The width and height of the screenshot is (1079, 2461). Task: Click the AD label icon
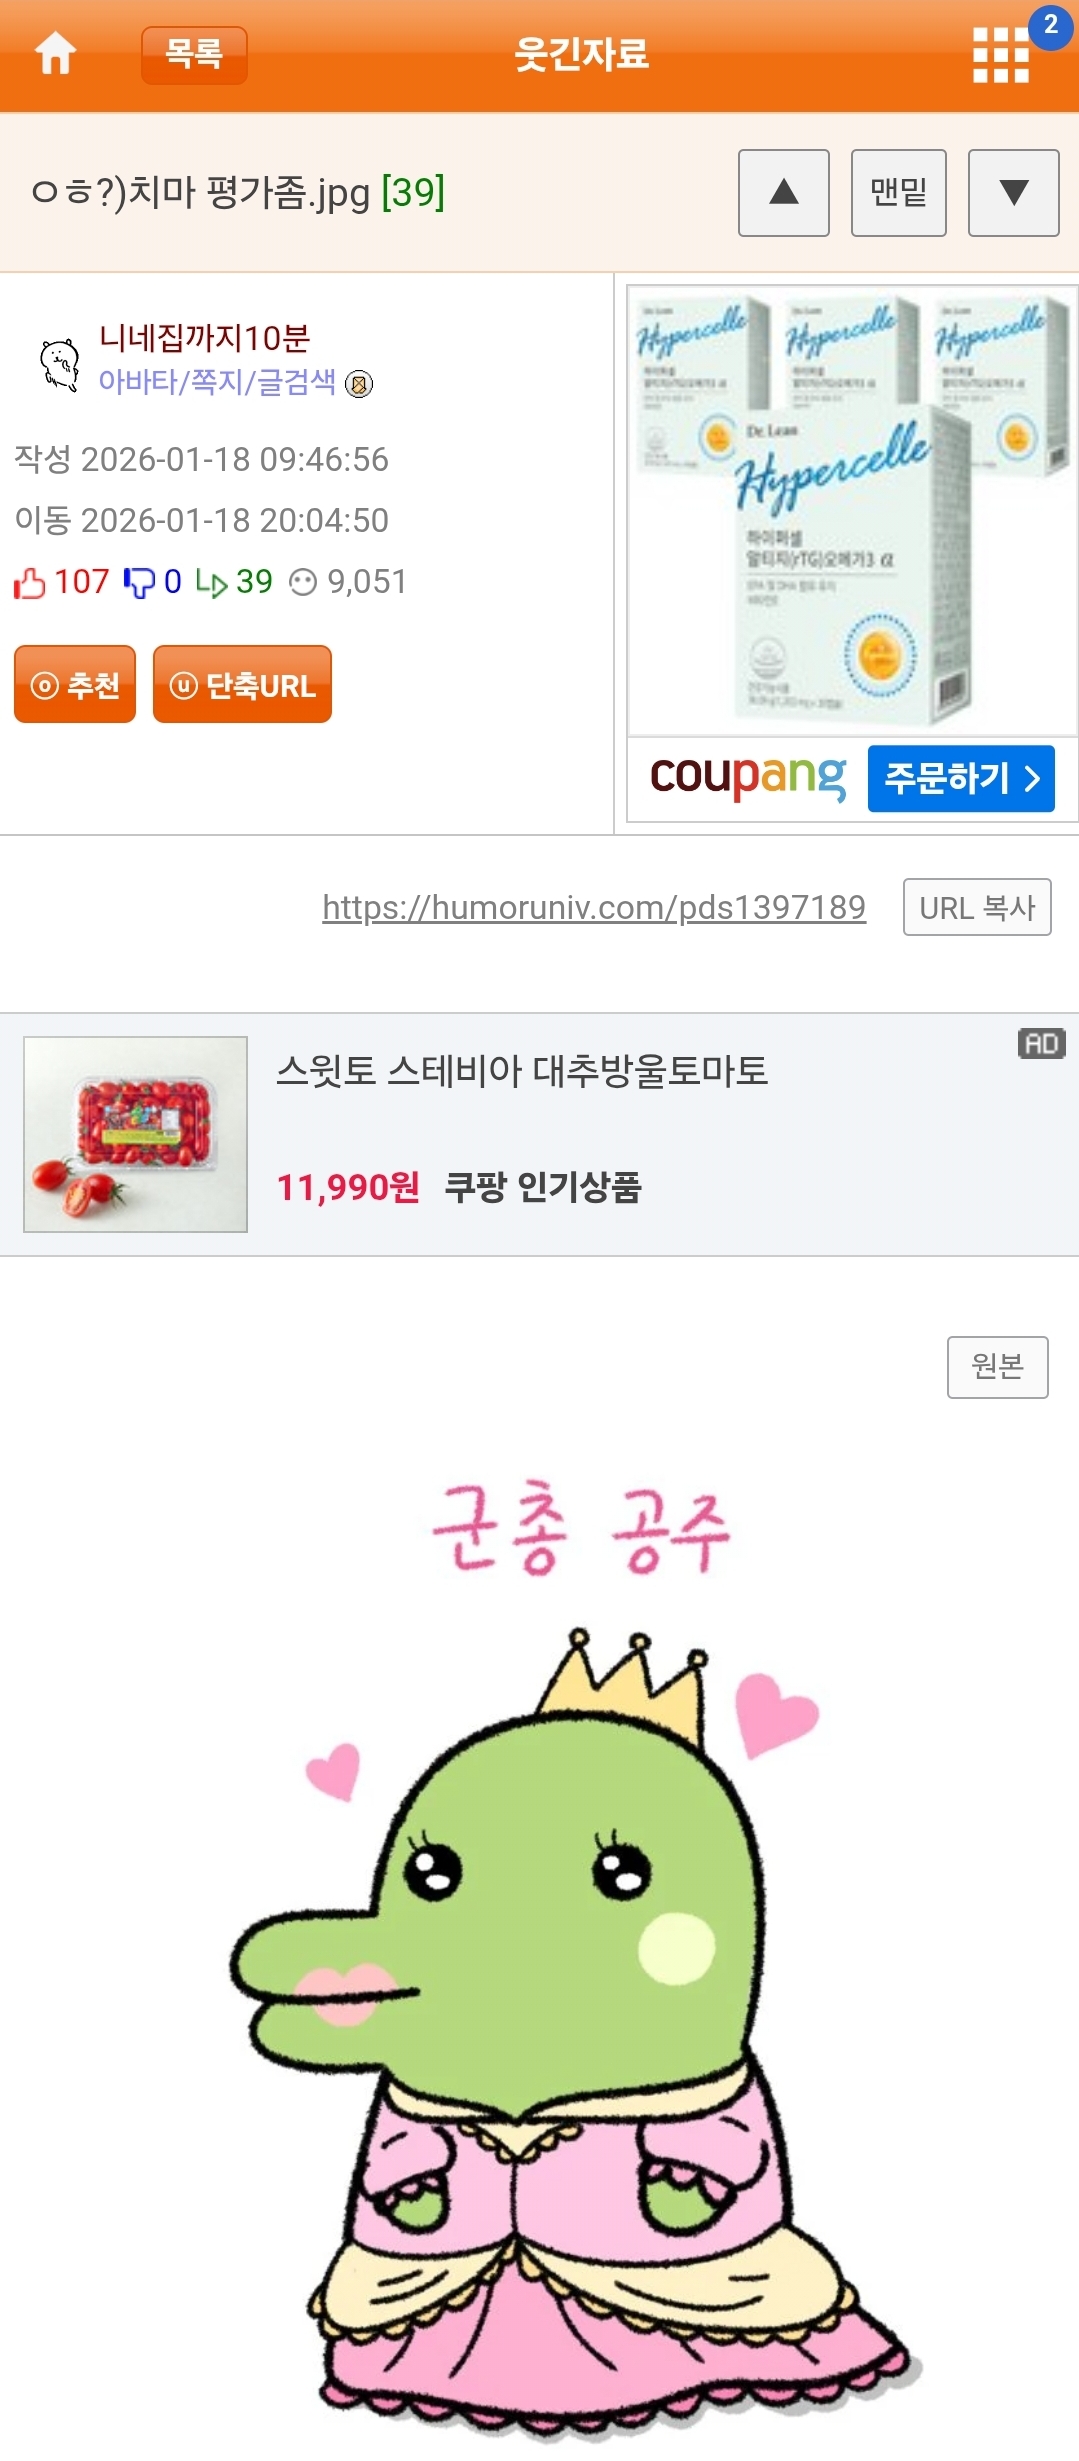[1041, 1044]
